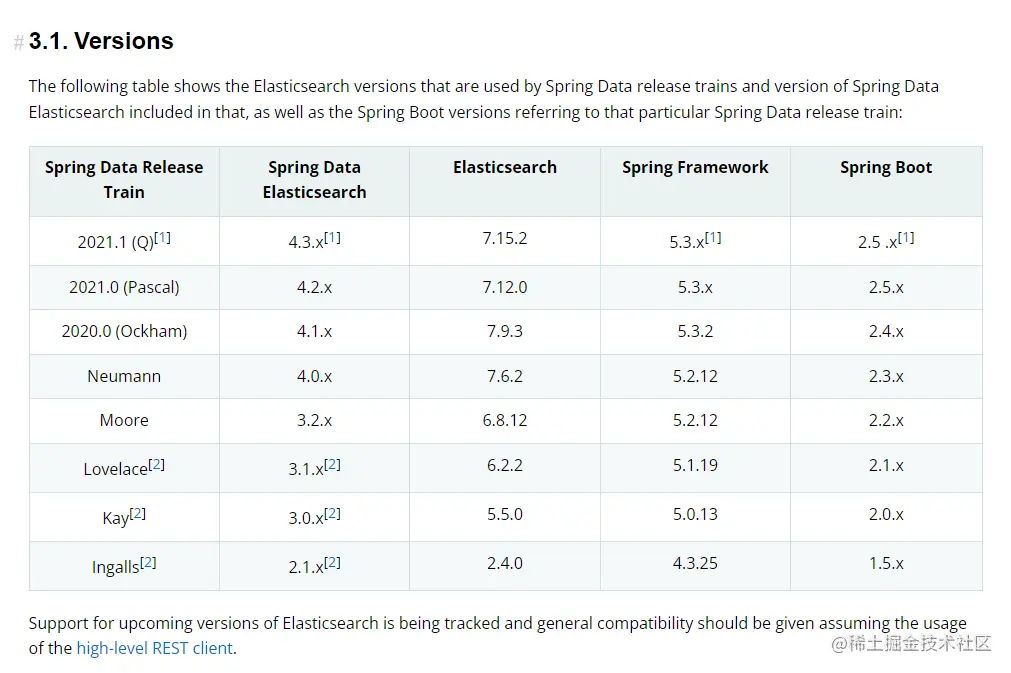Open footnote [2] after 2.1.x
1011x673 pixels.
click(x=332, y=563)
